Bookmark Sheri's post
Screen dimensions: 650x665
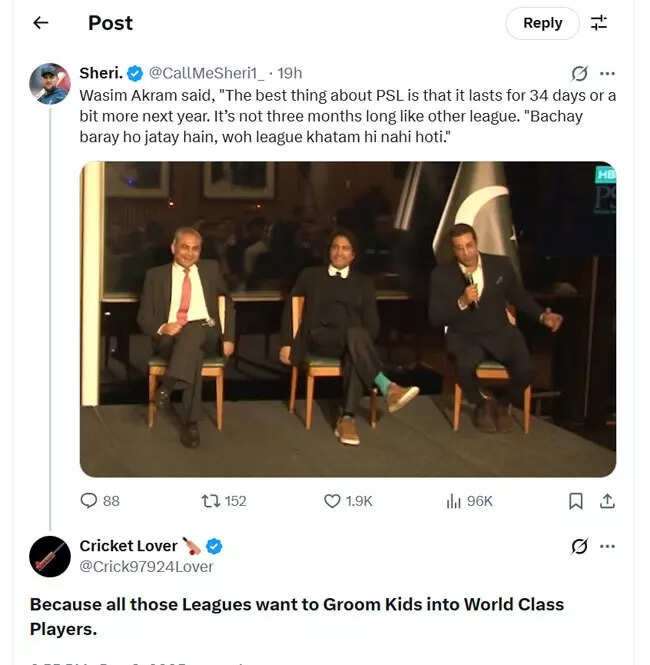576,501
